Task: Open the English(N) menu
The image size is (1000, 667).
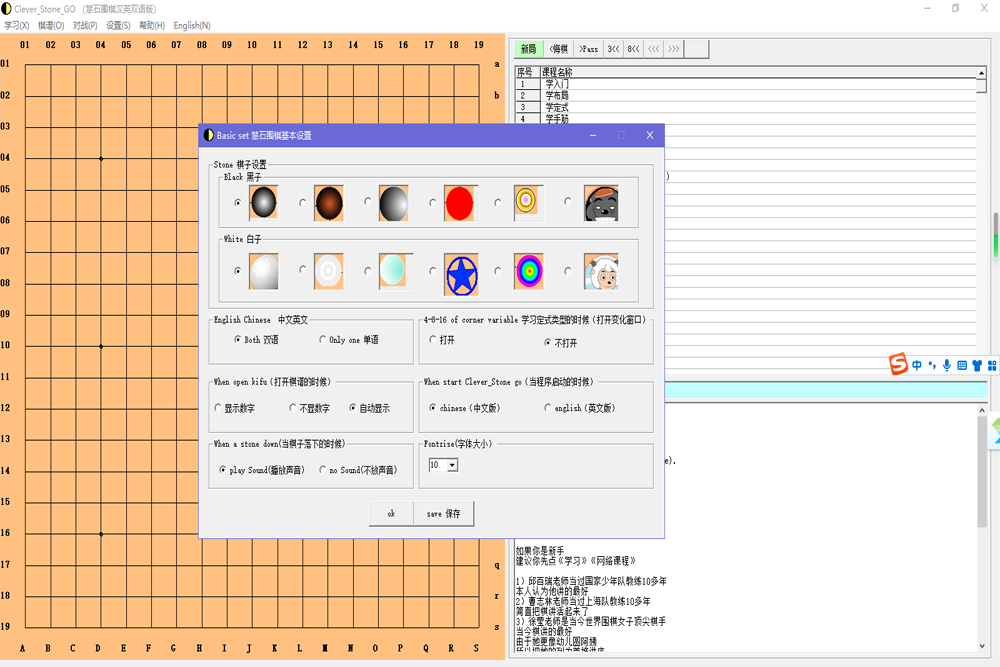Action: [192, 25]
